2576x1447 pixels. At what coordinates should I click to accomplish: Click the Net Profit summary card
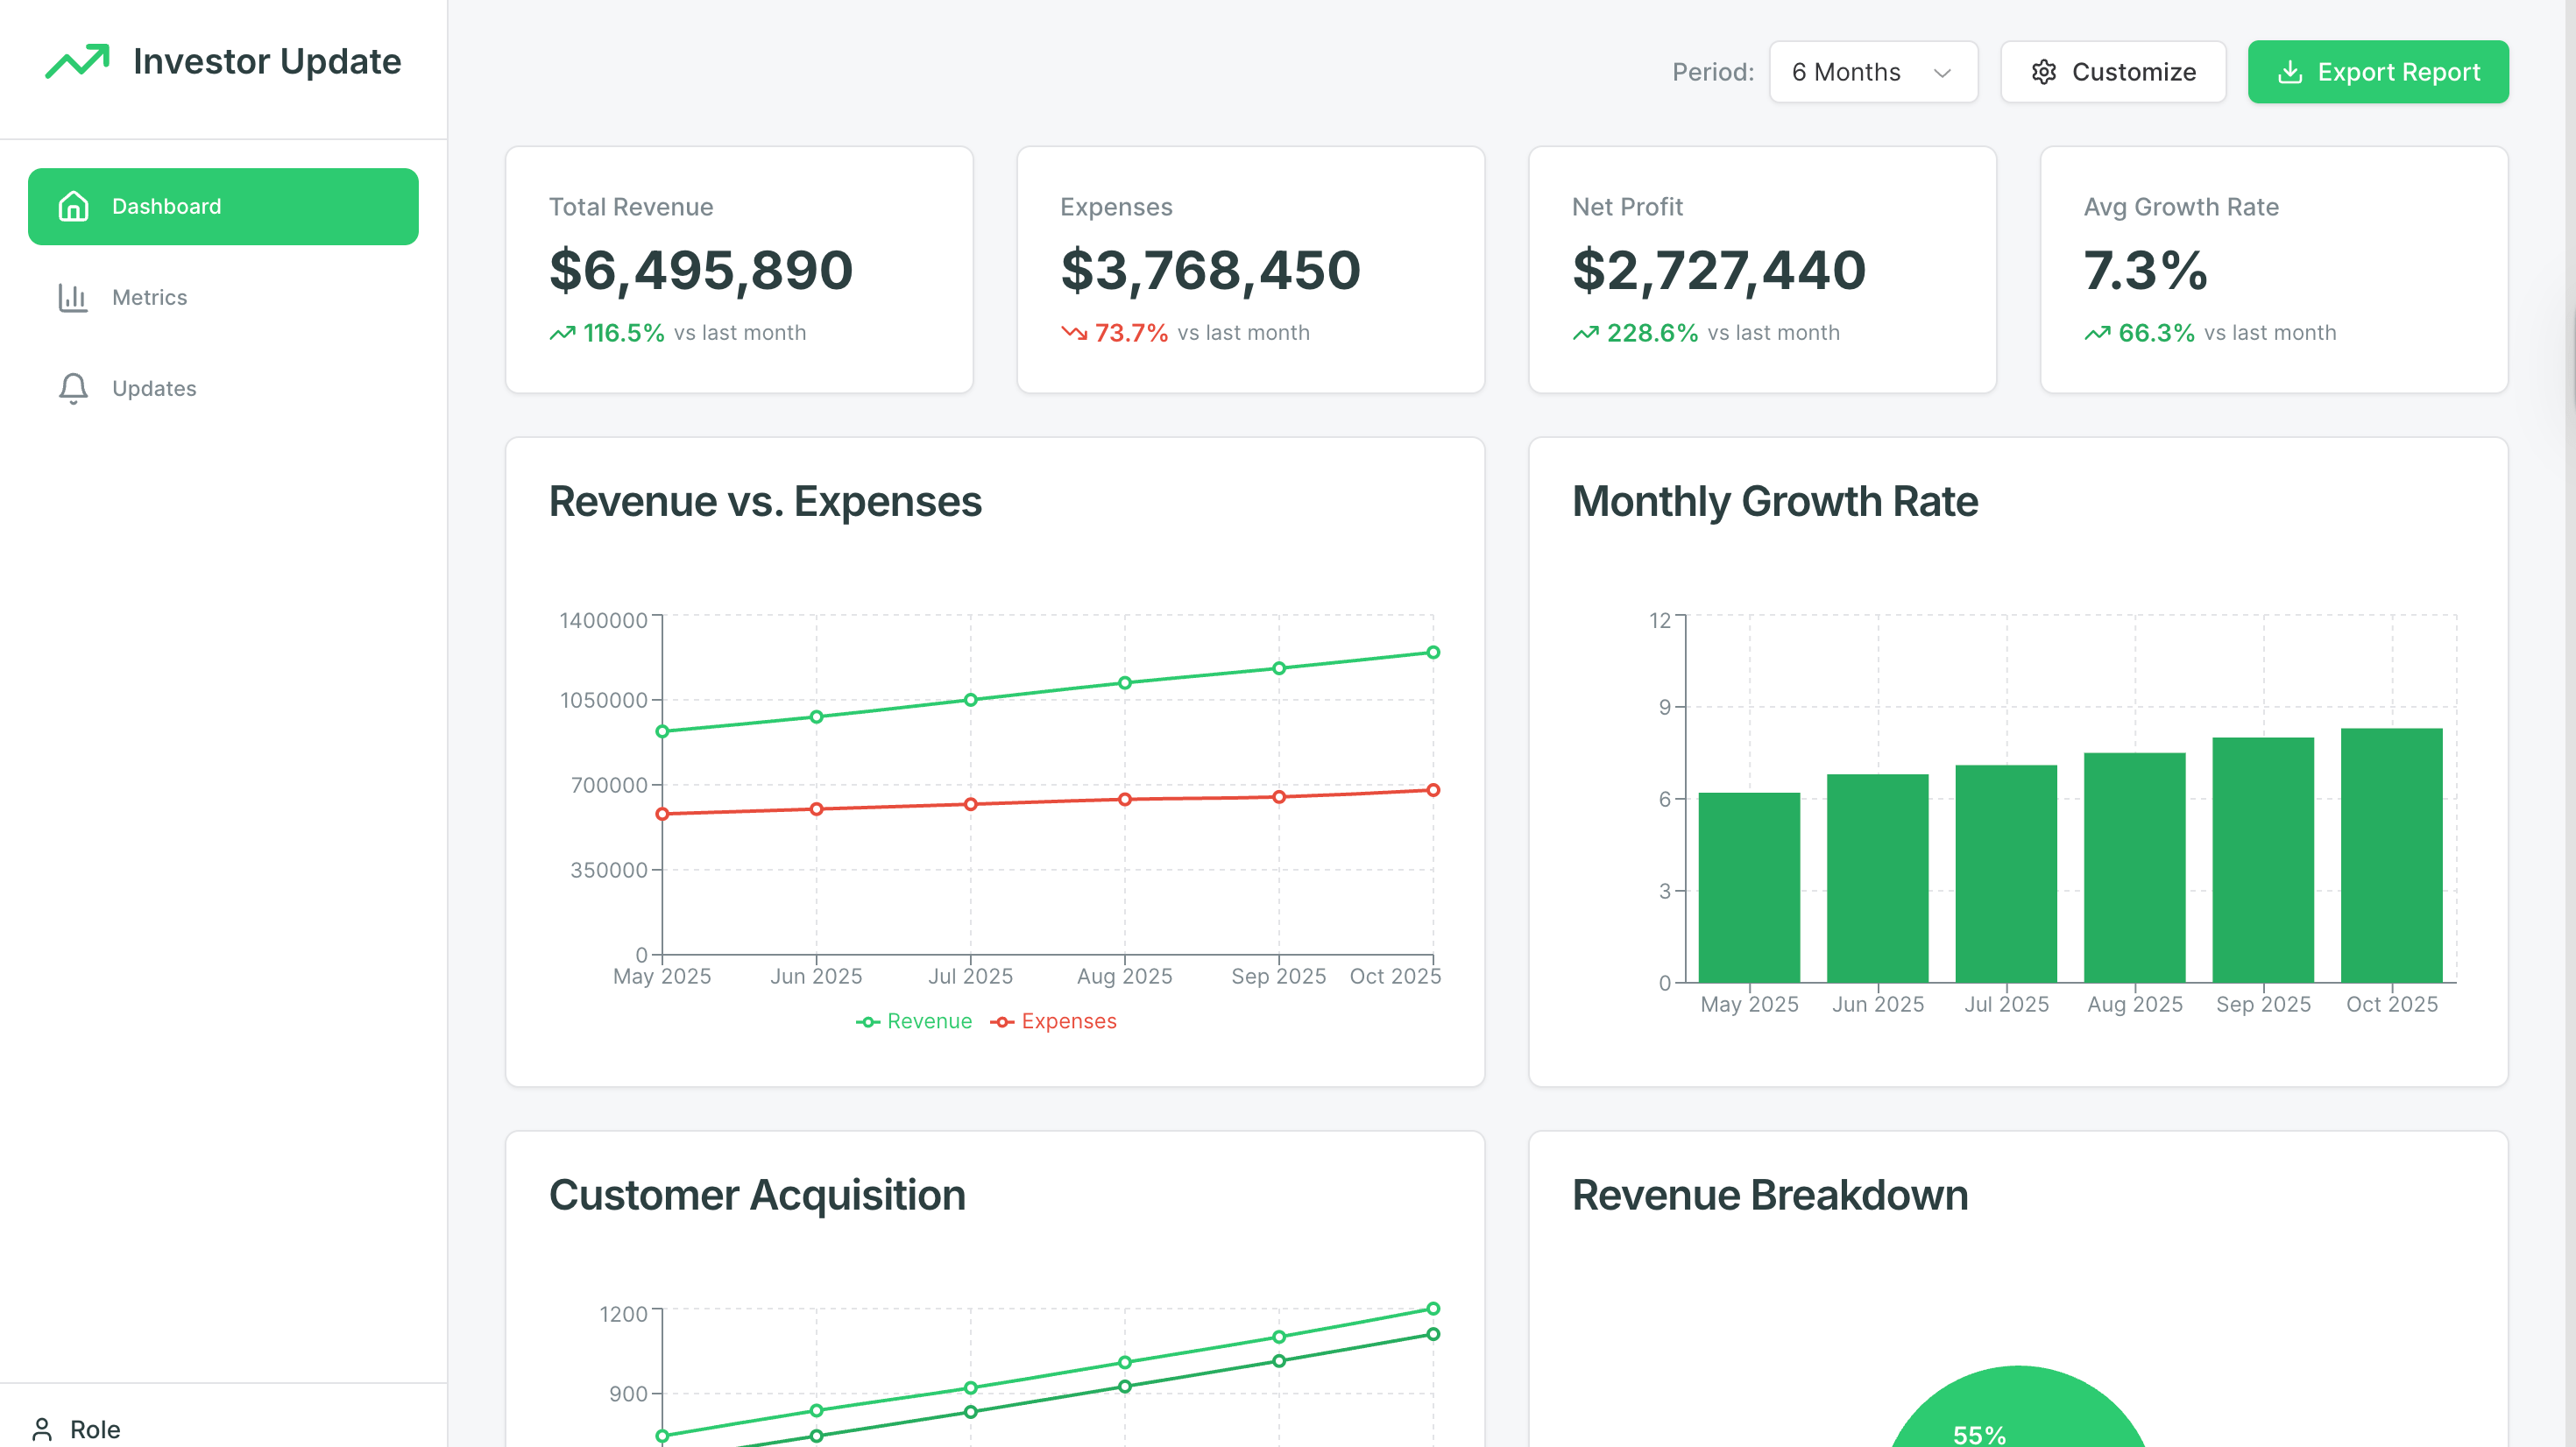click(x=1761, y=270)
